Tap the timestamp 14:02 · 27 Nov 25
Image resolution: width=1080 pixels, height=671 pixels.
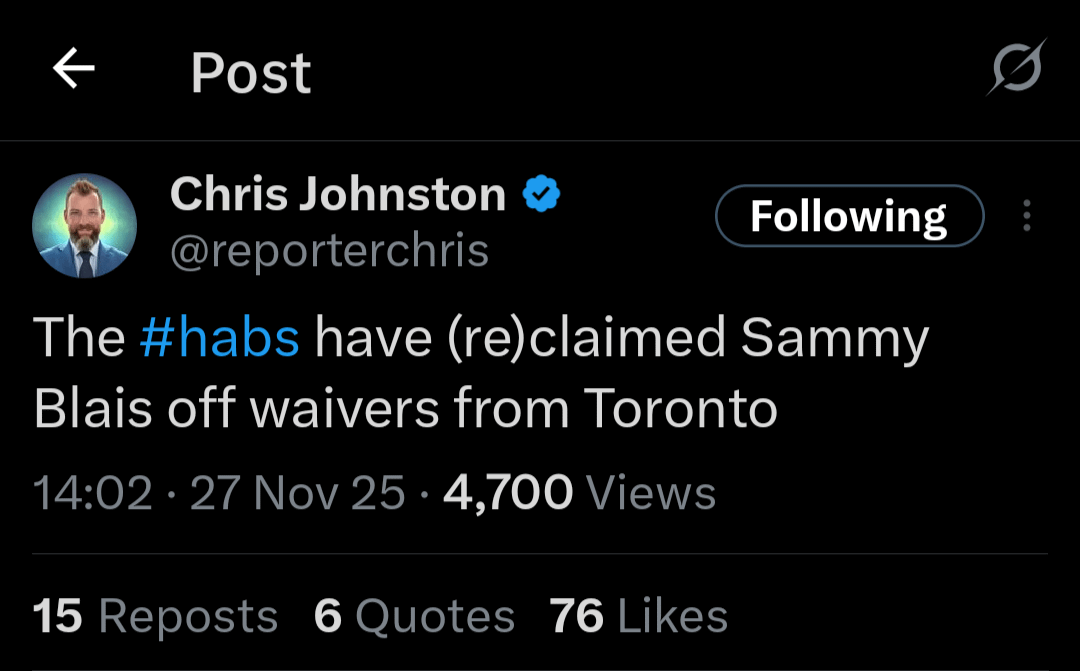(x=215, y=492)
